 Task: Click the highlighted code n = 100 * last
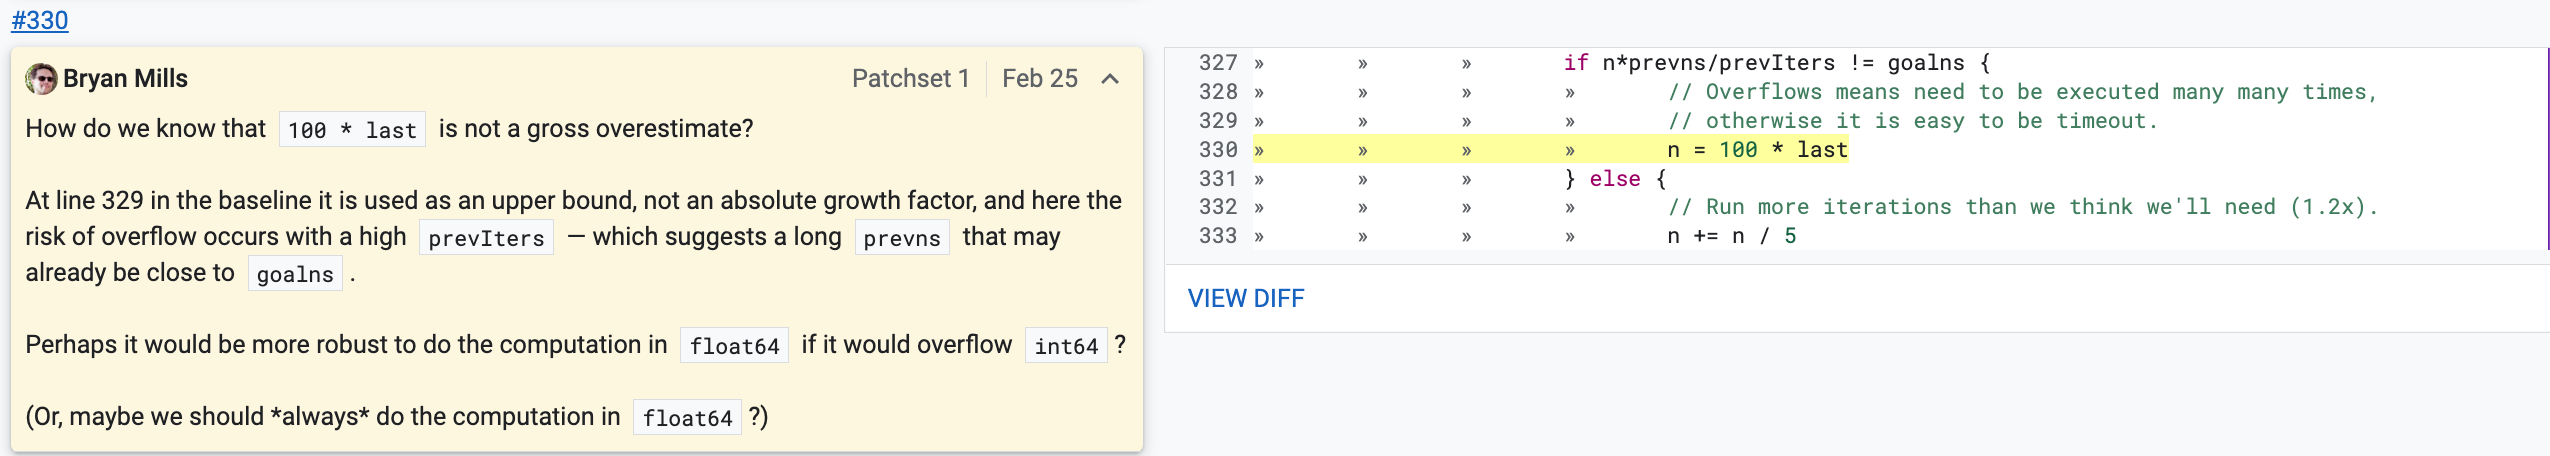tap(1757, 150)
